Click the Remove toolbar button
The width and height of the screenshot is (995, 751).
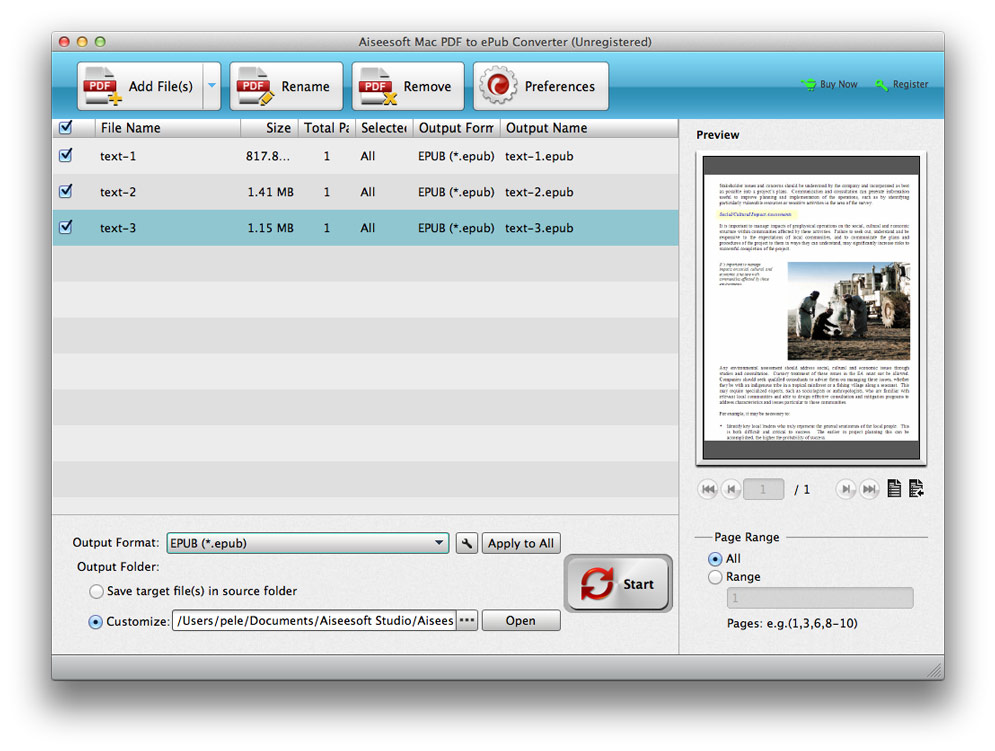408,86
